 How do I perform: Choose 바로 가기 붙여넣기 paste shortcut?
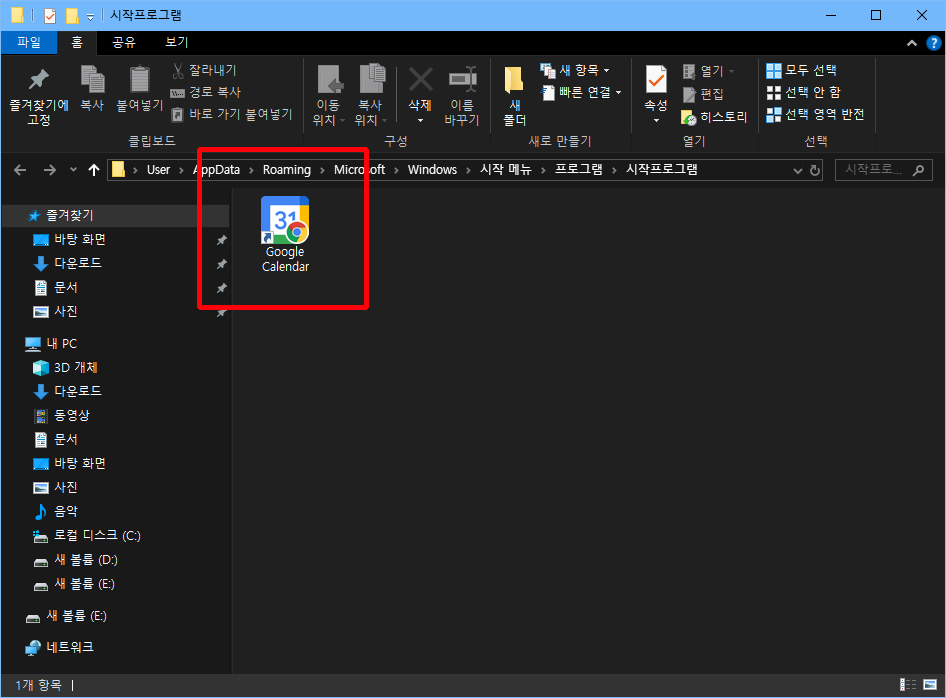[x=232, y=114]
